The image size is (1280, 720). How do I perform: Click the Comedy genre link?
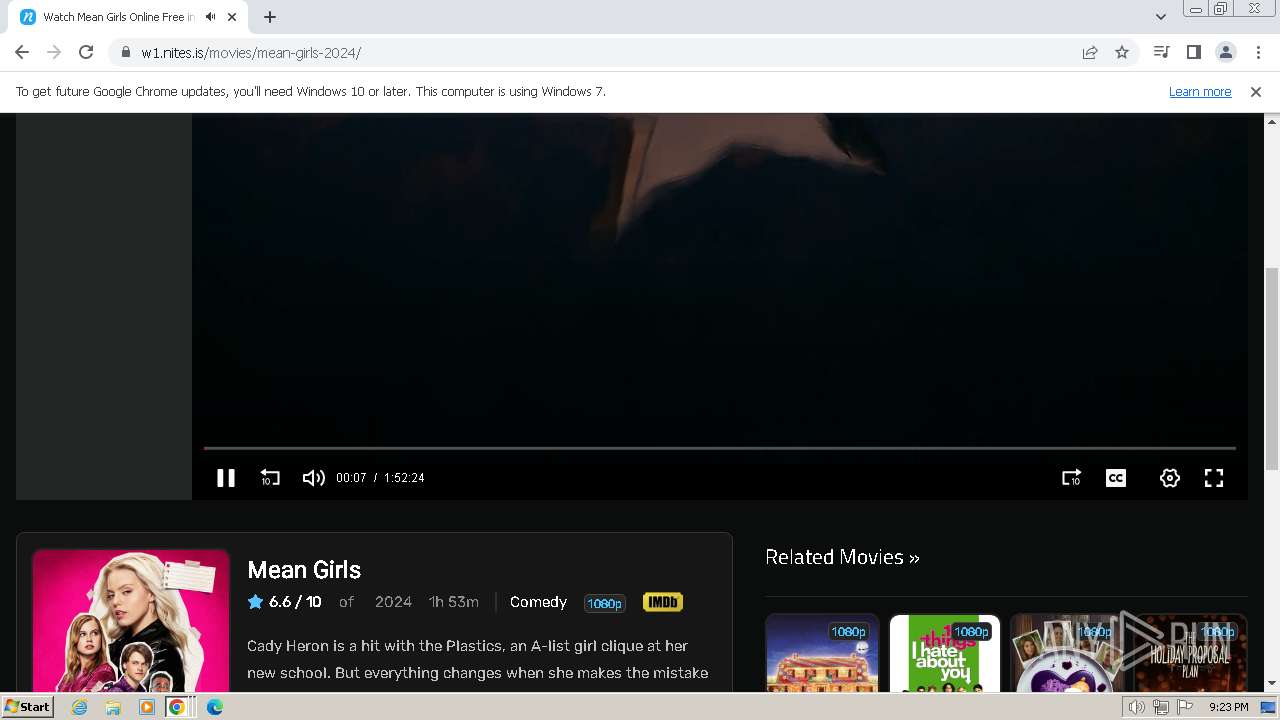click(538, 602)
